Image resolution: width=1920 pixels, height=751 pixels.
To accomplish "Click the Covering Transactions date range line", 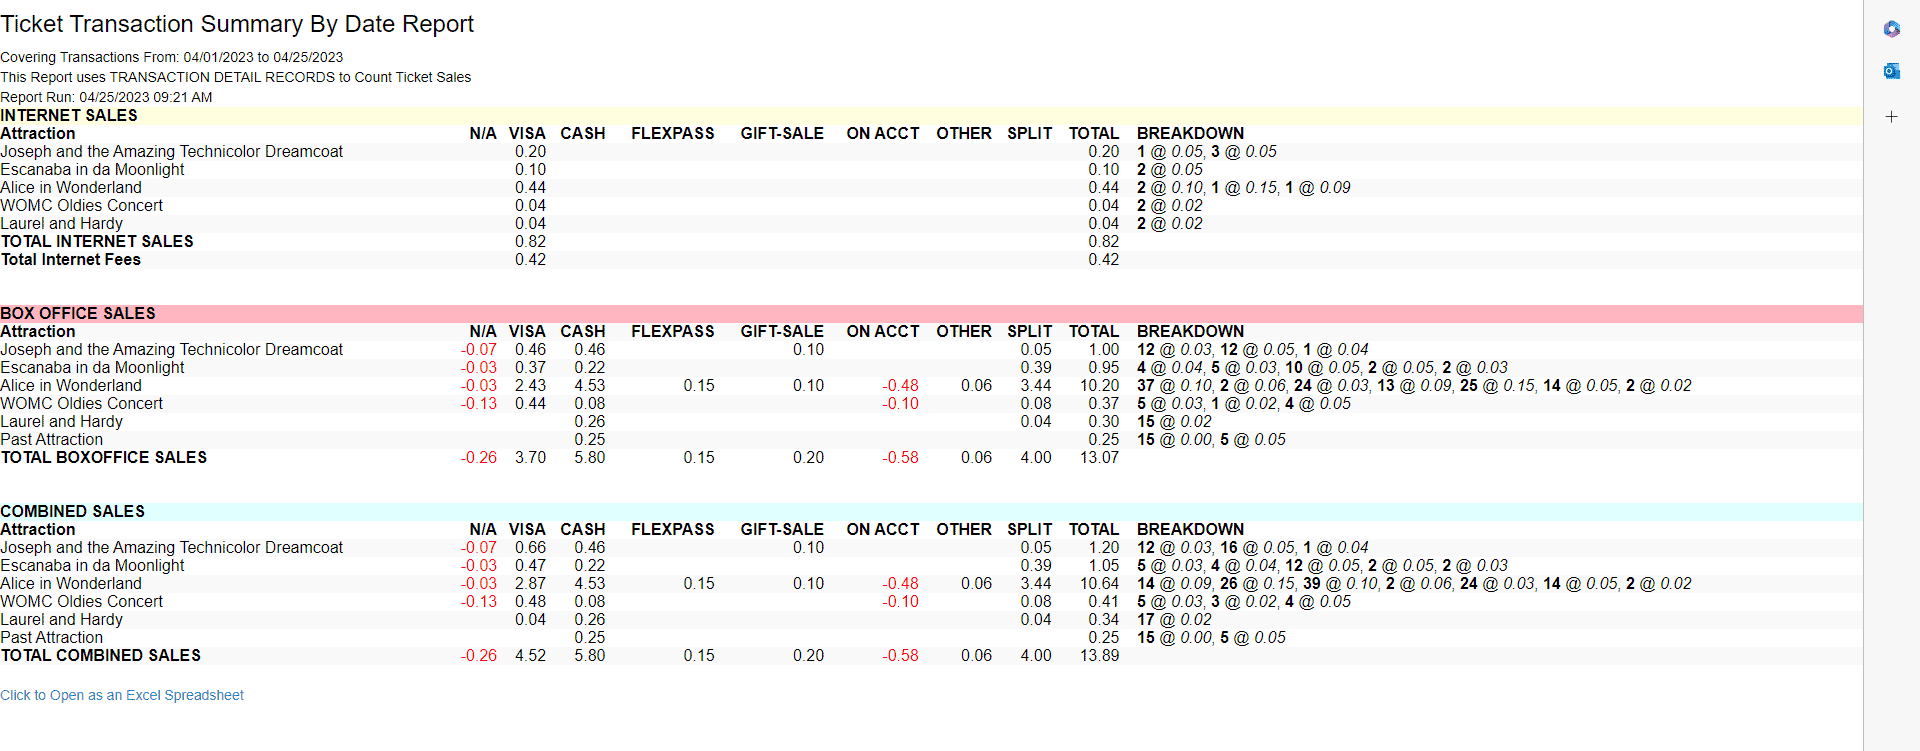I will (x=172, y=57).
